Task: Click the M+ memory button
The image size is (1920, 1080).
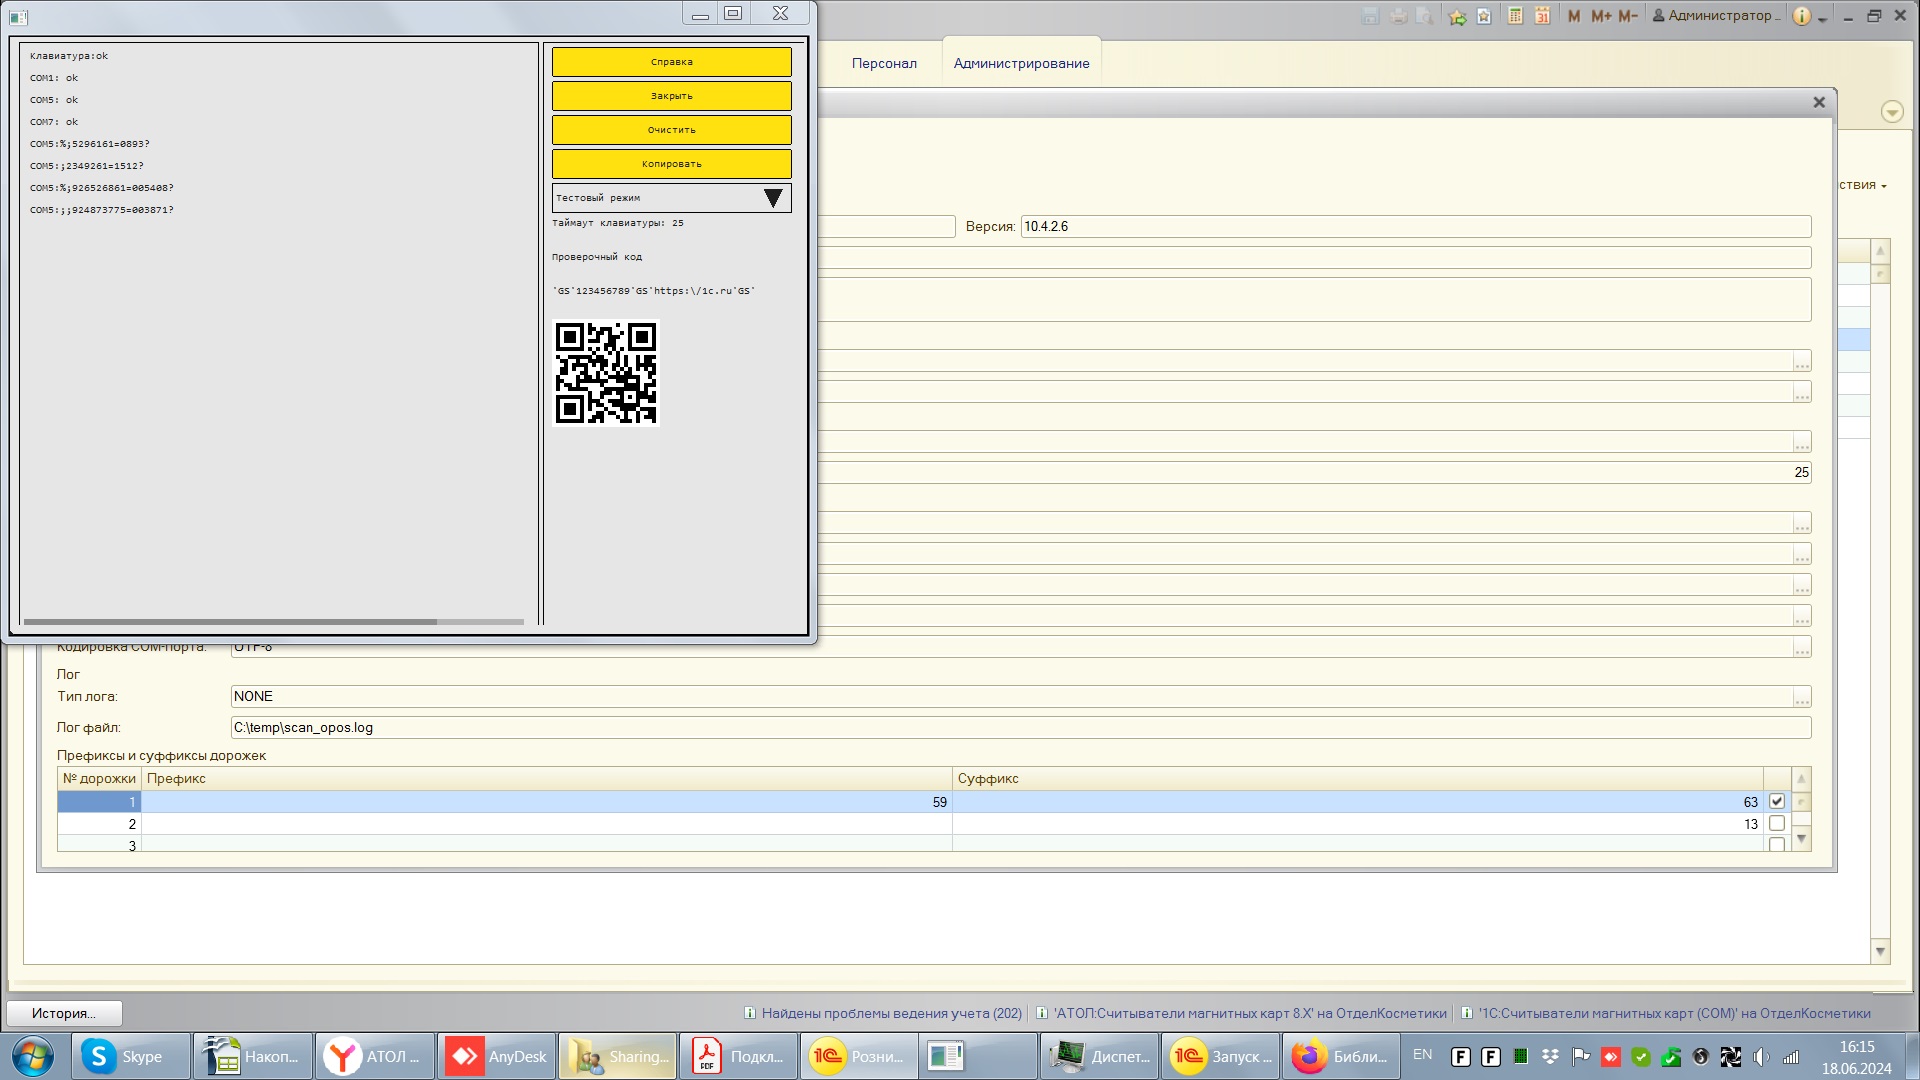Action: (x=1601, y=16)
